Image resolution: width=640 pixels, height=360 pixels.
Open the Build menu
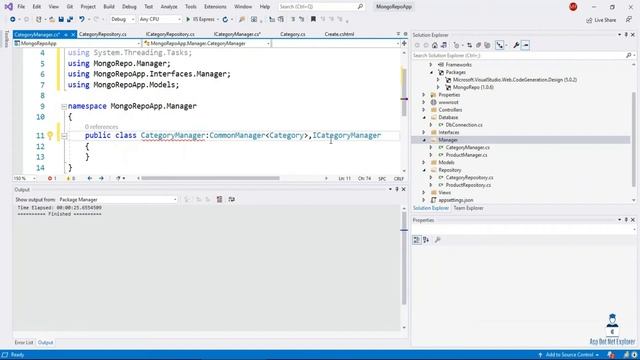click(x=109, y=7)
